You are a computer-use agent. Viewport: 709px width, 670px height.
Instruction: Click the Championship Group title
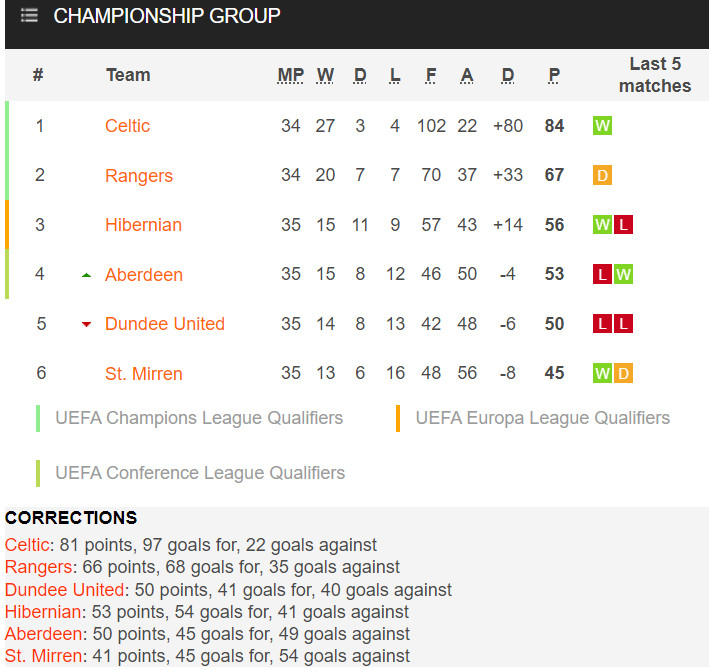pyautogui.click(x=167, y=16)
